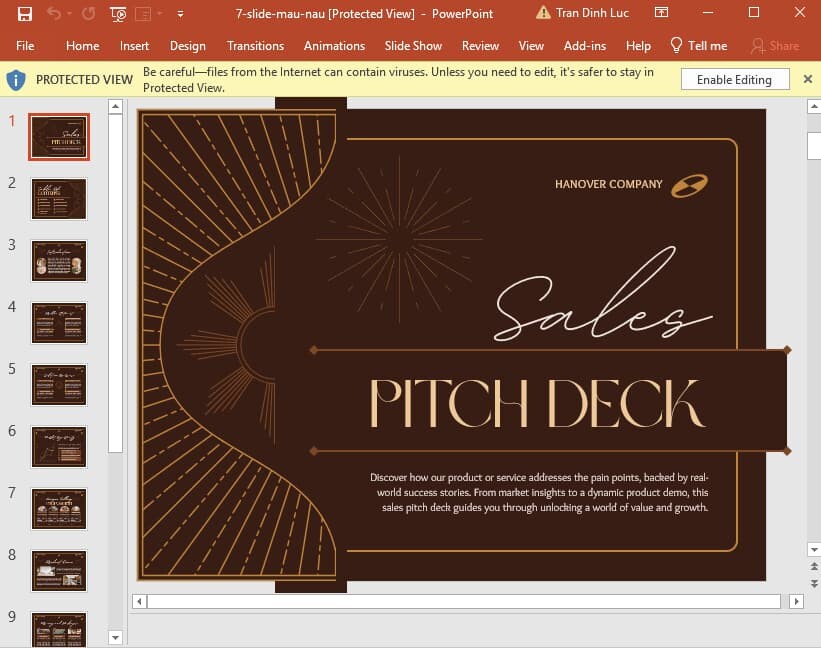Switch to the Insert tab
The image size is (821, 648).
pos(134,46)
